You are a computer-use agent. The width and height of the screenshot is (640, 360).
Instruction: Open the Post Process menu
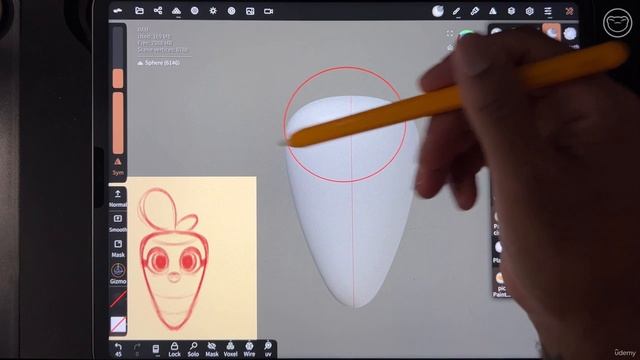point(231,11)
